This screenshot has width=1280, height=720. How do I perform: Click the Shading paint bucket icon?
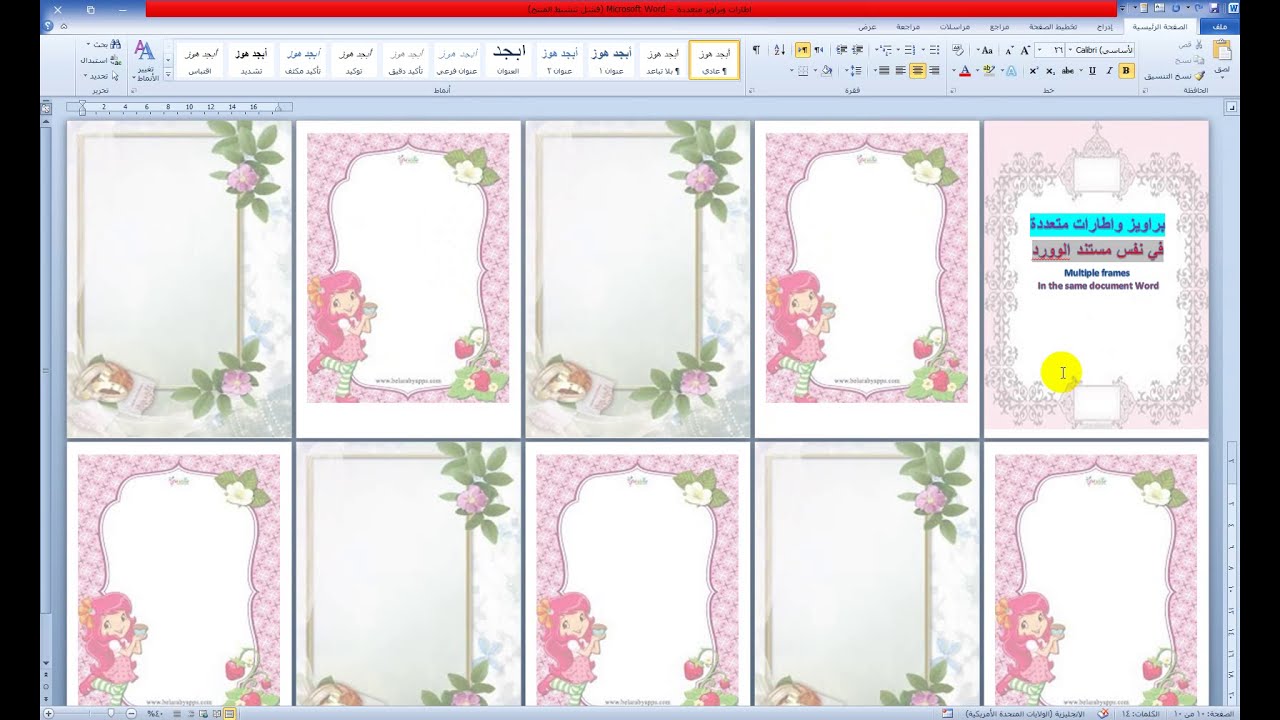(826, 70)
